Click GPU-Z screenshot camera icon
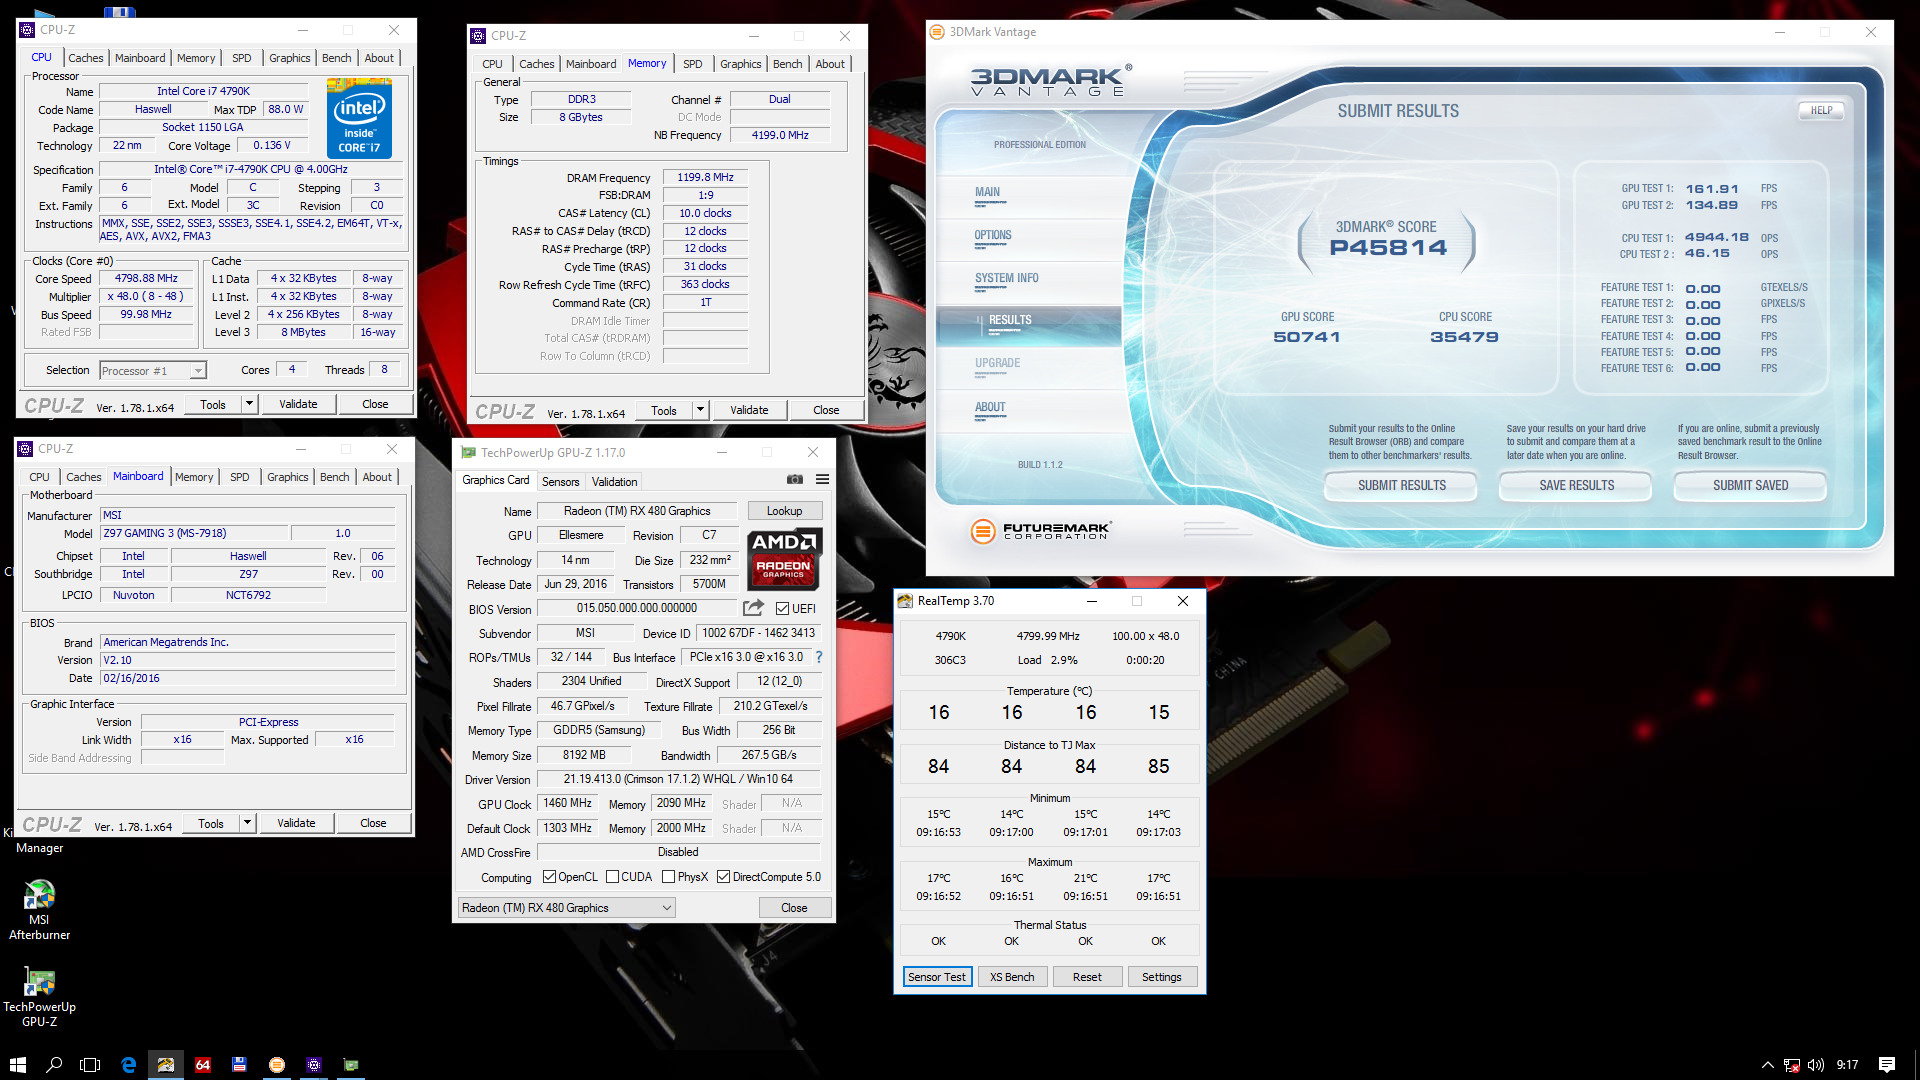Viewport: 1920px width, 1080px height. 794,480
